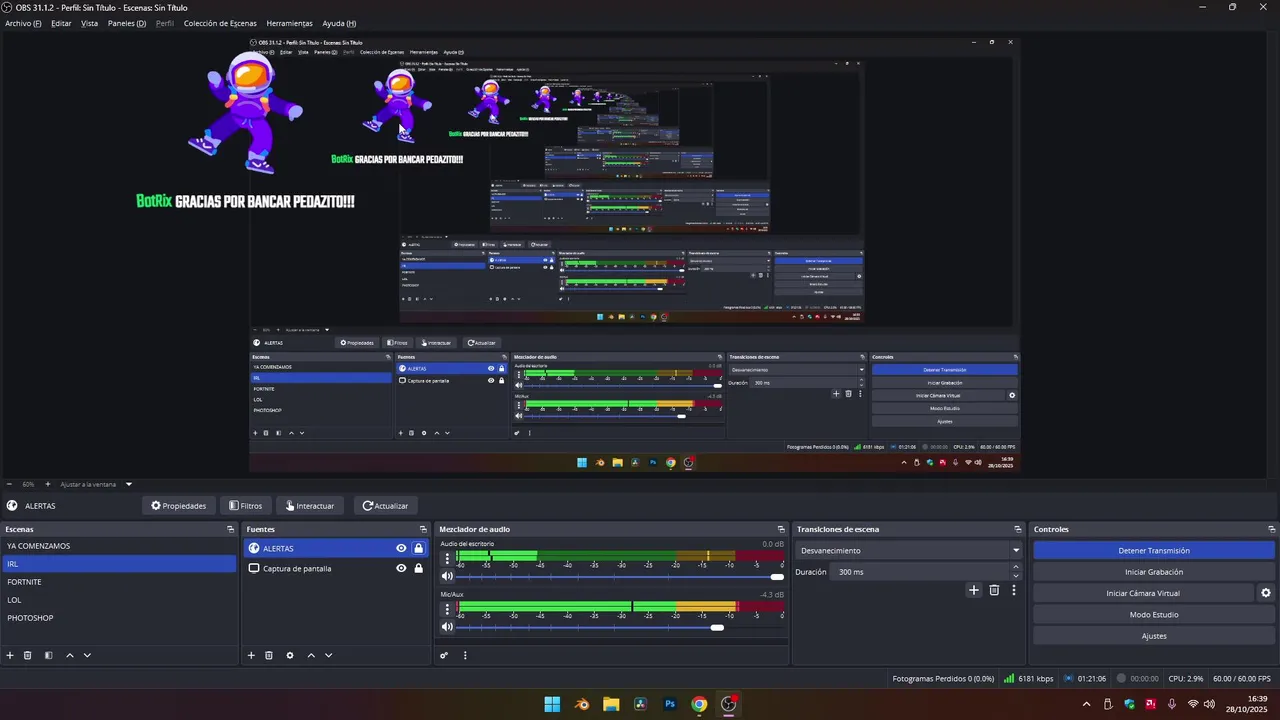Open source properties gear in Fuentes toolbar

point(290,655)
